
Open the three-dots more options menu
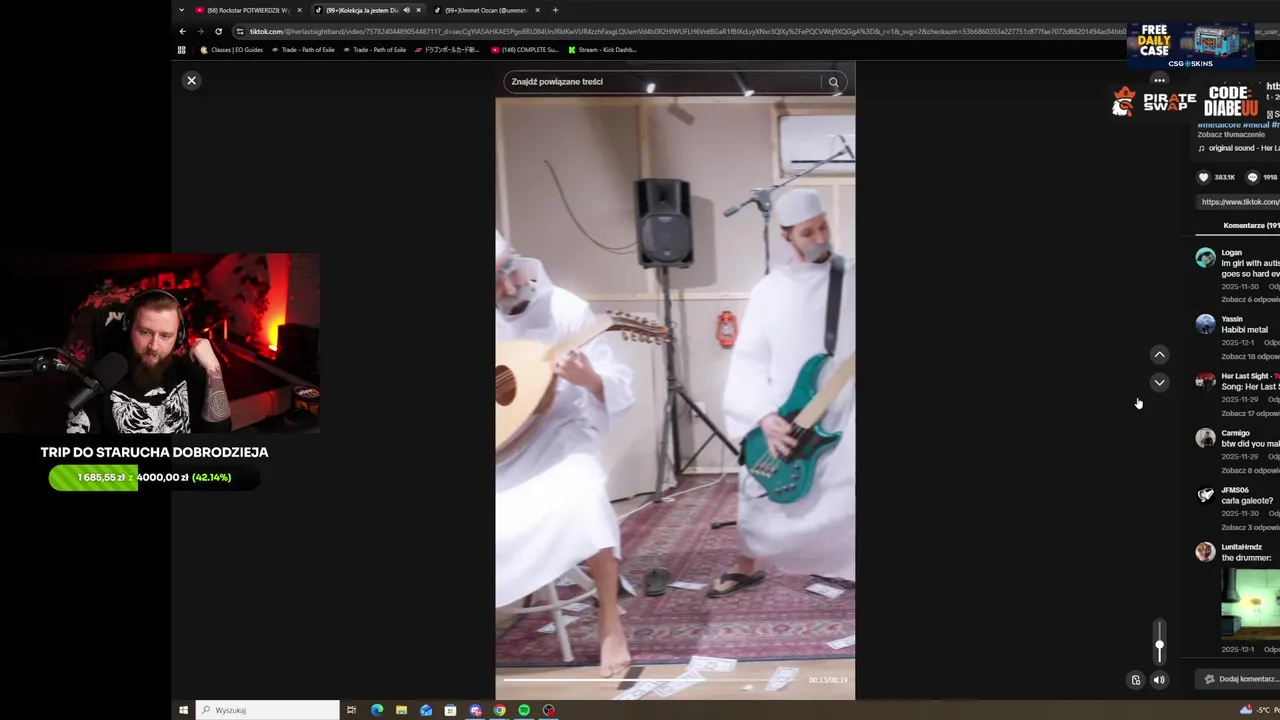[x=1159, y=80]
